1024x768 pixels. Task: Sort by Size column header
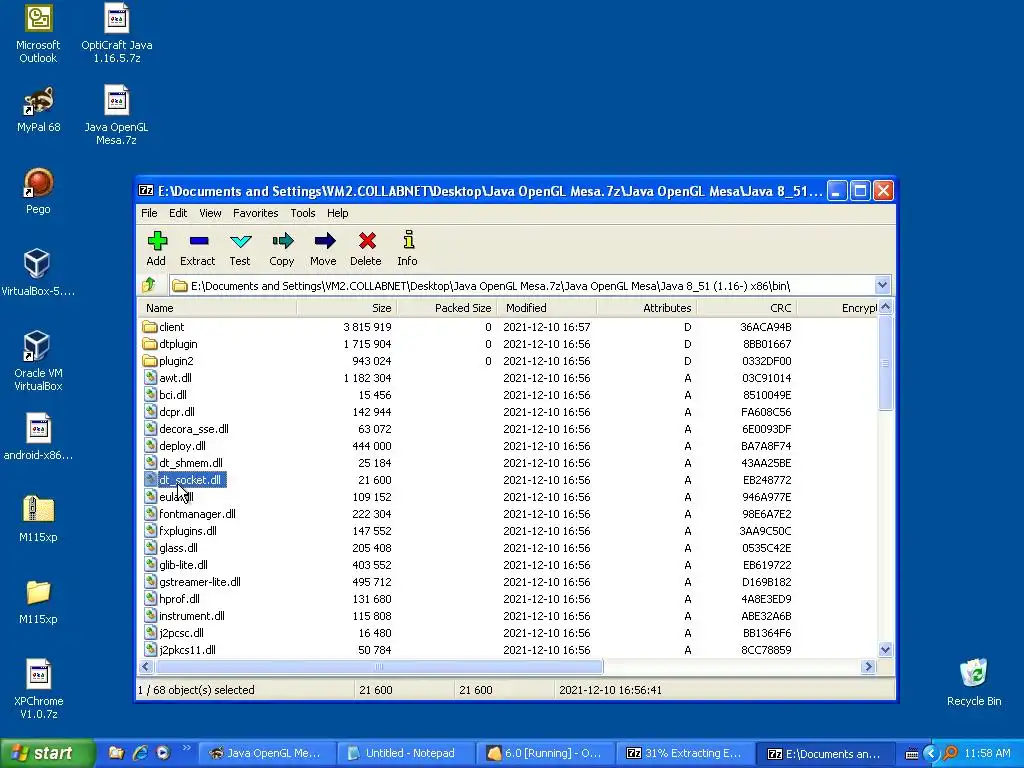pos(346,308)
